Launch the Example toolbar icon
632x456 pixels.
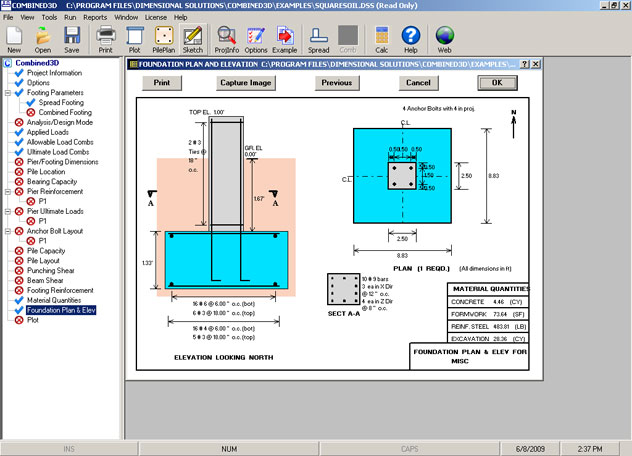(285, 40)
